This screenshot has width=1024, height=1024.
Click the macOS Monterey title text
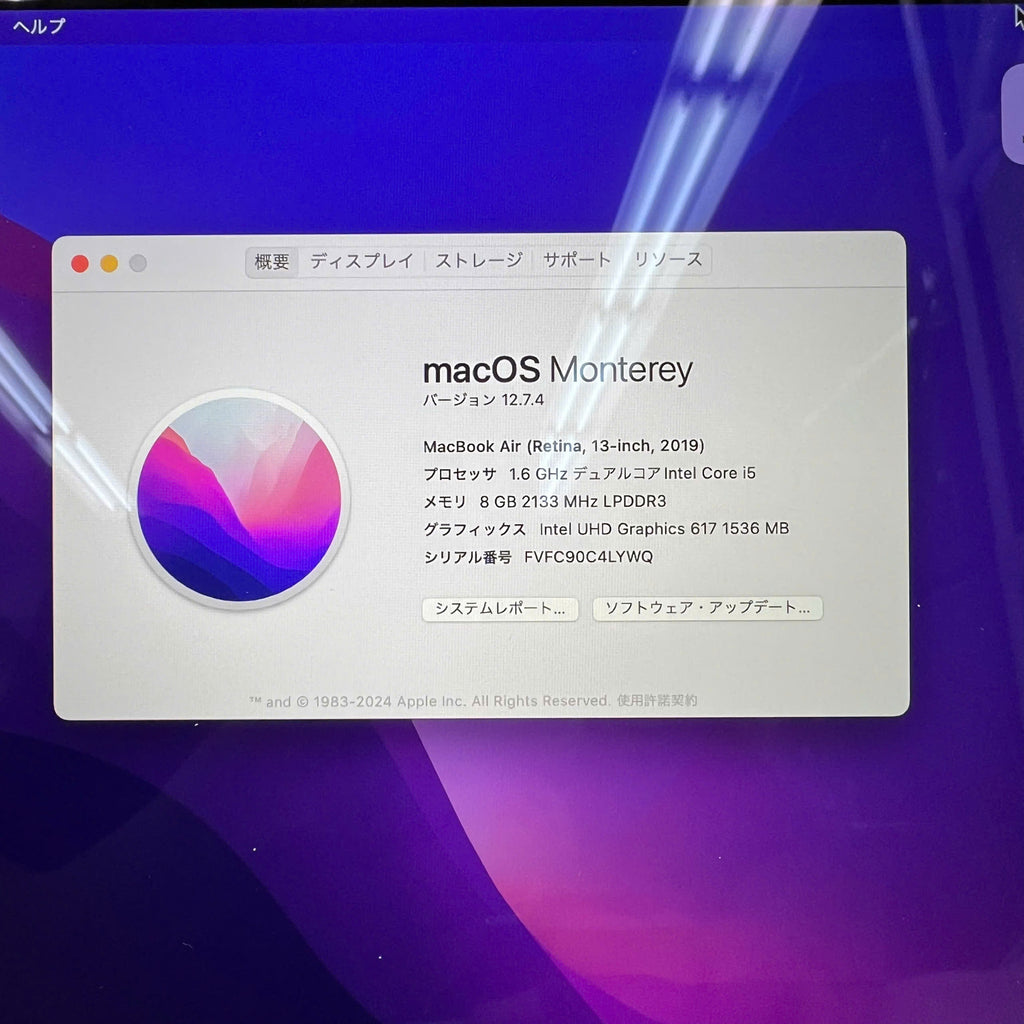click(x=558, y=370)
